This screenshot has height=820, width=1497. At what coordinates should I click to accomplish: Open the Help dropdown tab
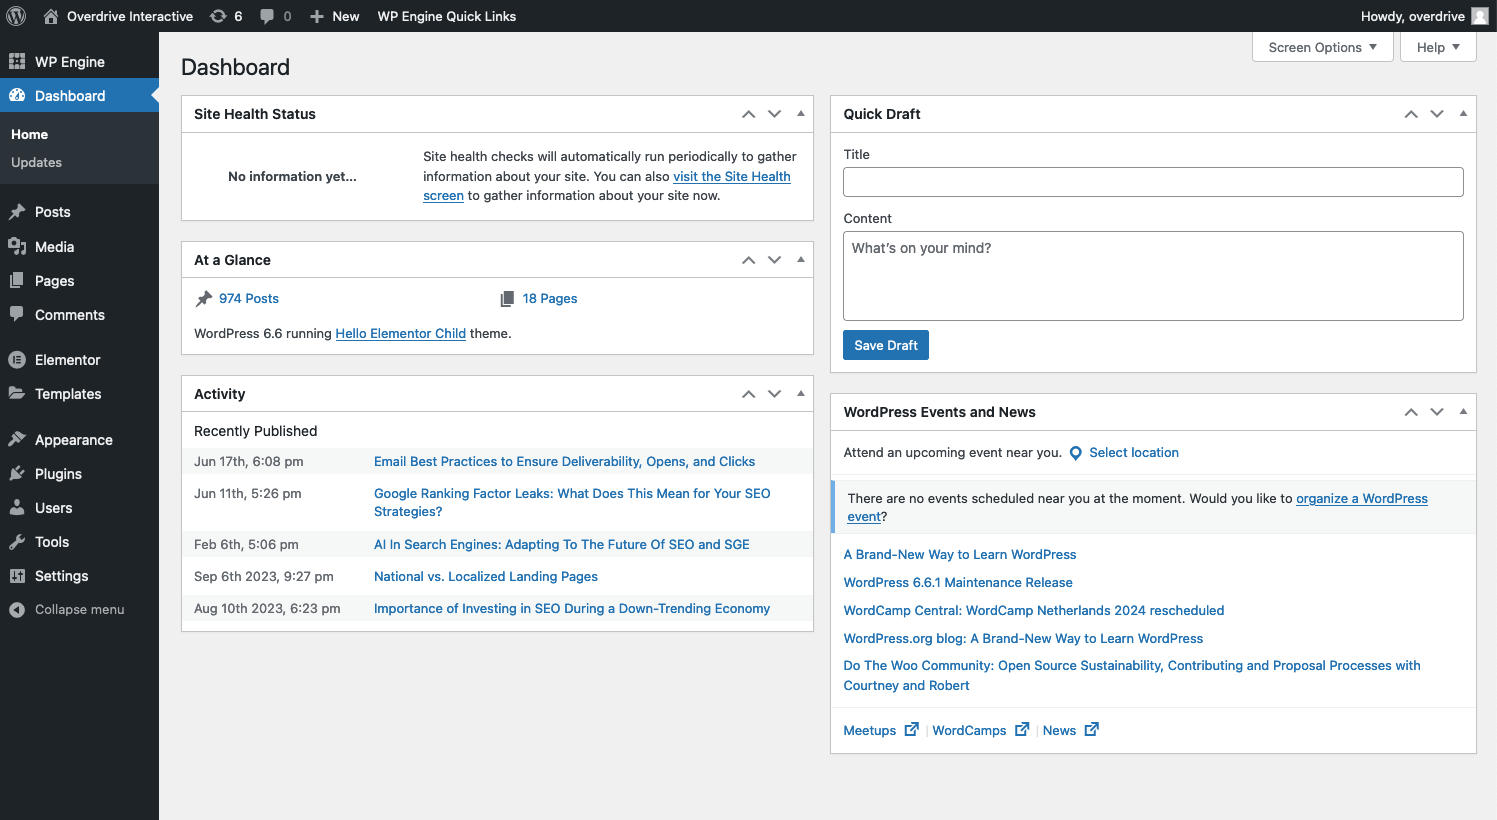1438,47
